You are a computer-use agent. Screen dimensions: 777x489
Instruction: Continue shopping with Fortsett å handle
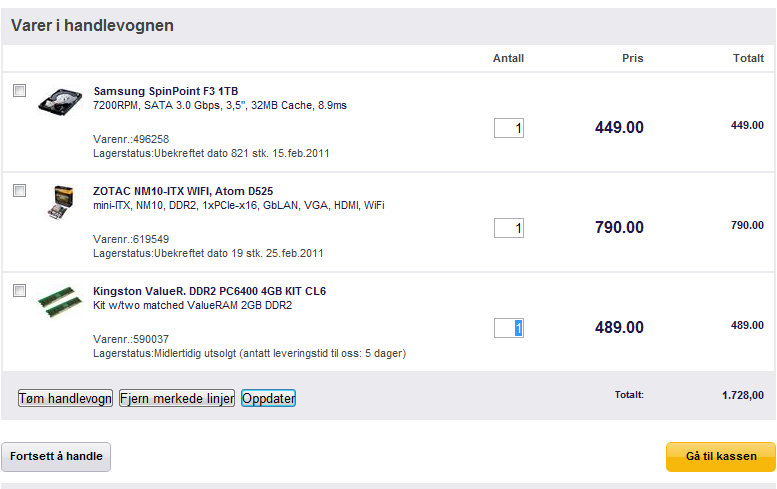[x=56, y=456]
